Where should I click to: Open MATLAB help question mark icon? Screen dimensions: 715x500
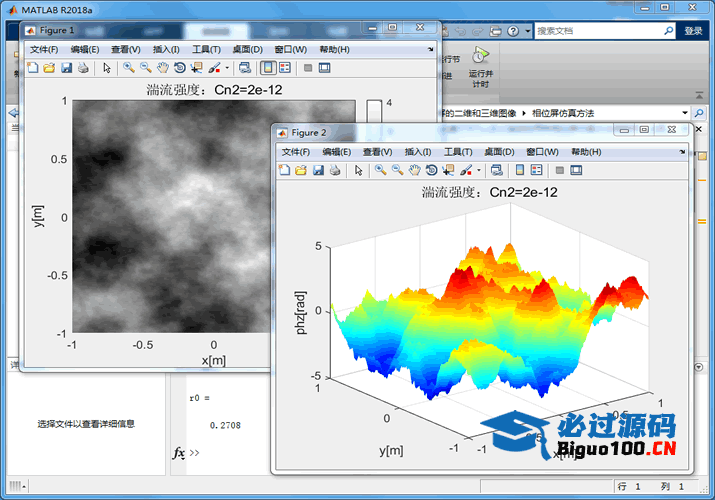[x=513, y=31]
